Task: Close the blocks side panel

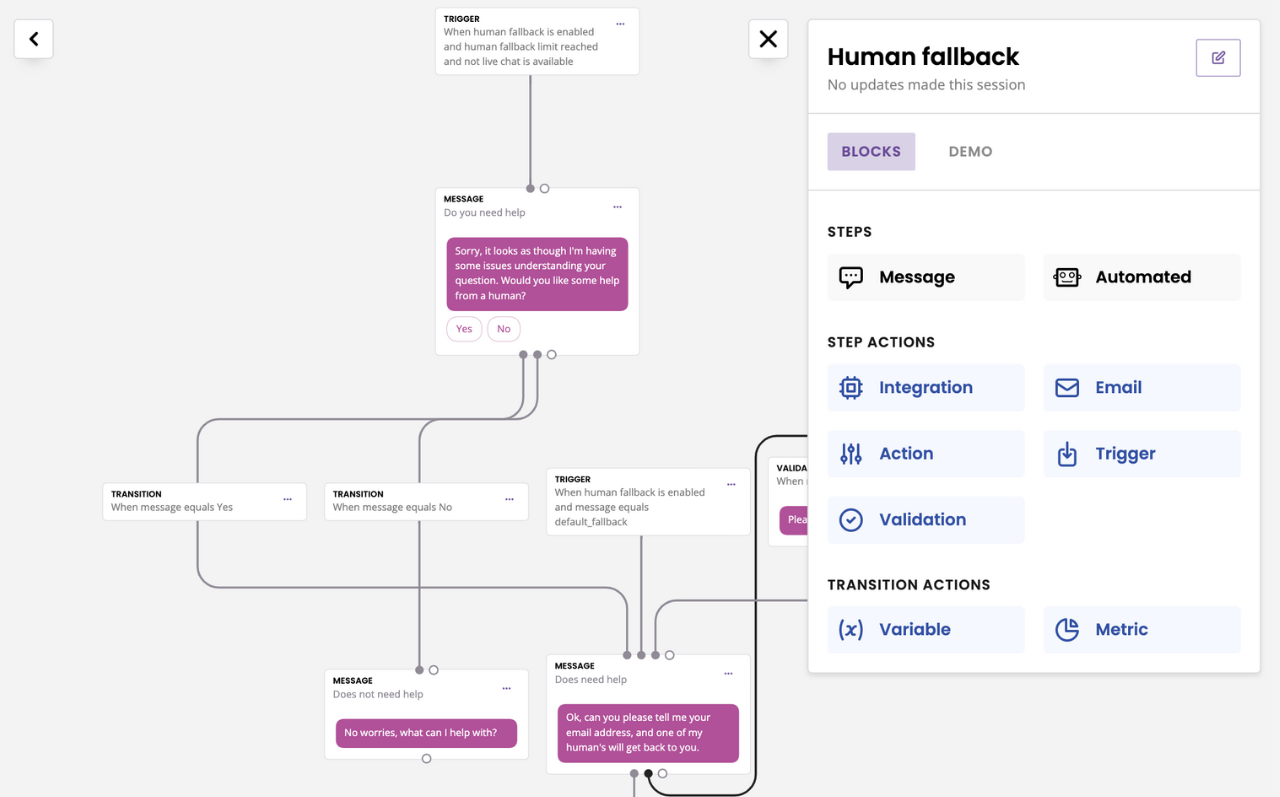Action: 768,39
